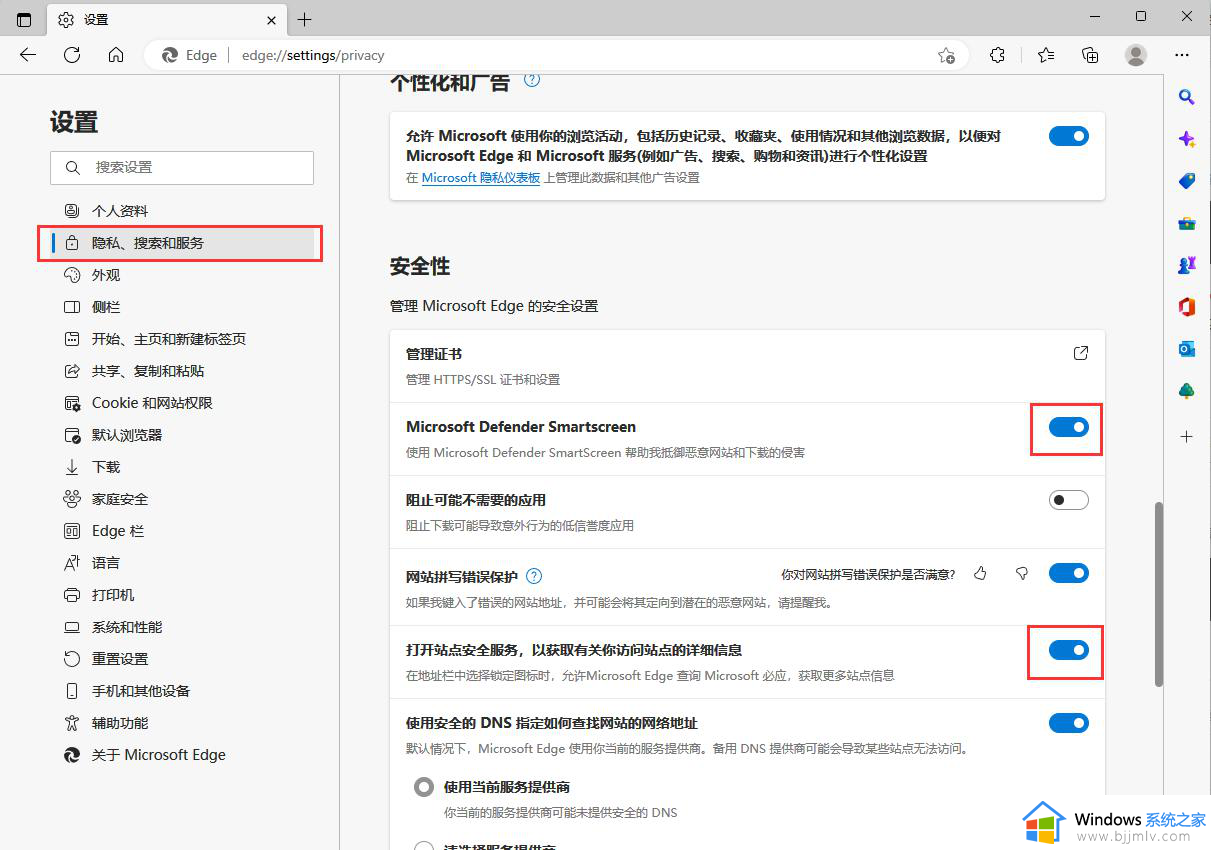
Task: Select 使用当前服务提供商 radio button
Action: (x=424, y=787)
